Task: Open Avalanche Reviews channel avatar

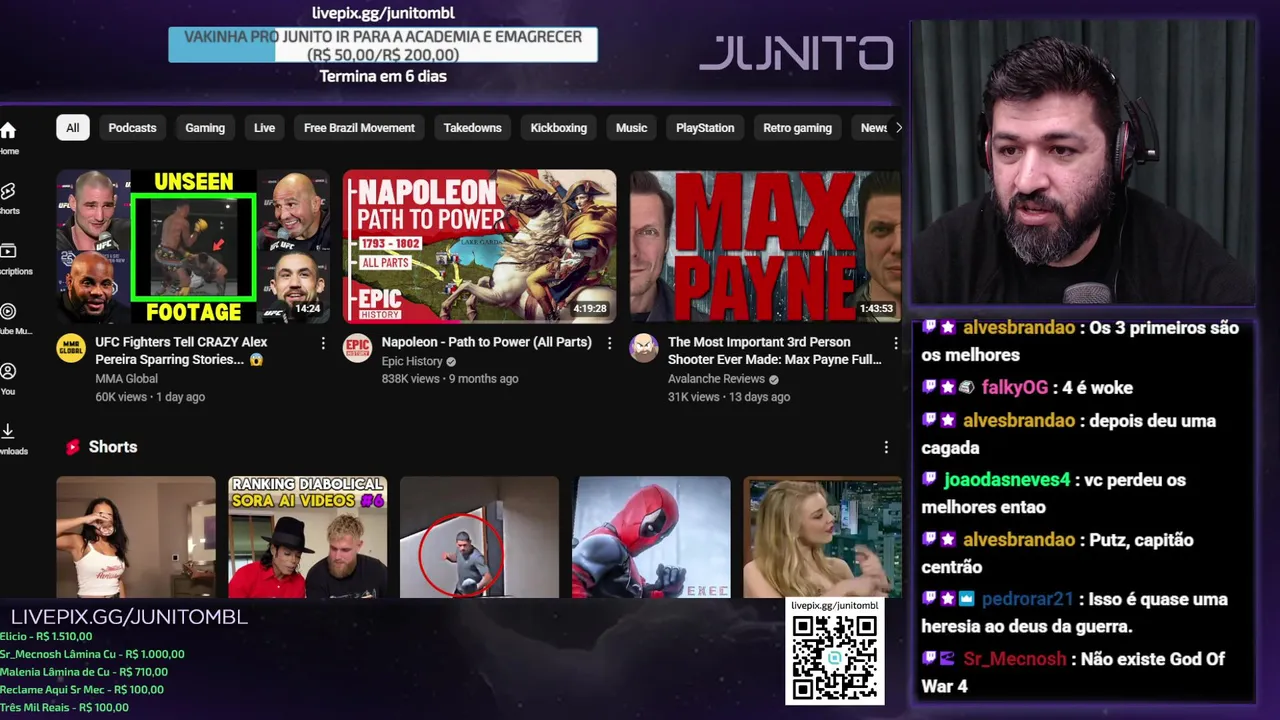Action: click(644, 348)
